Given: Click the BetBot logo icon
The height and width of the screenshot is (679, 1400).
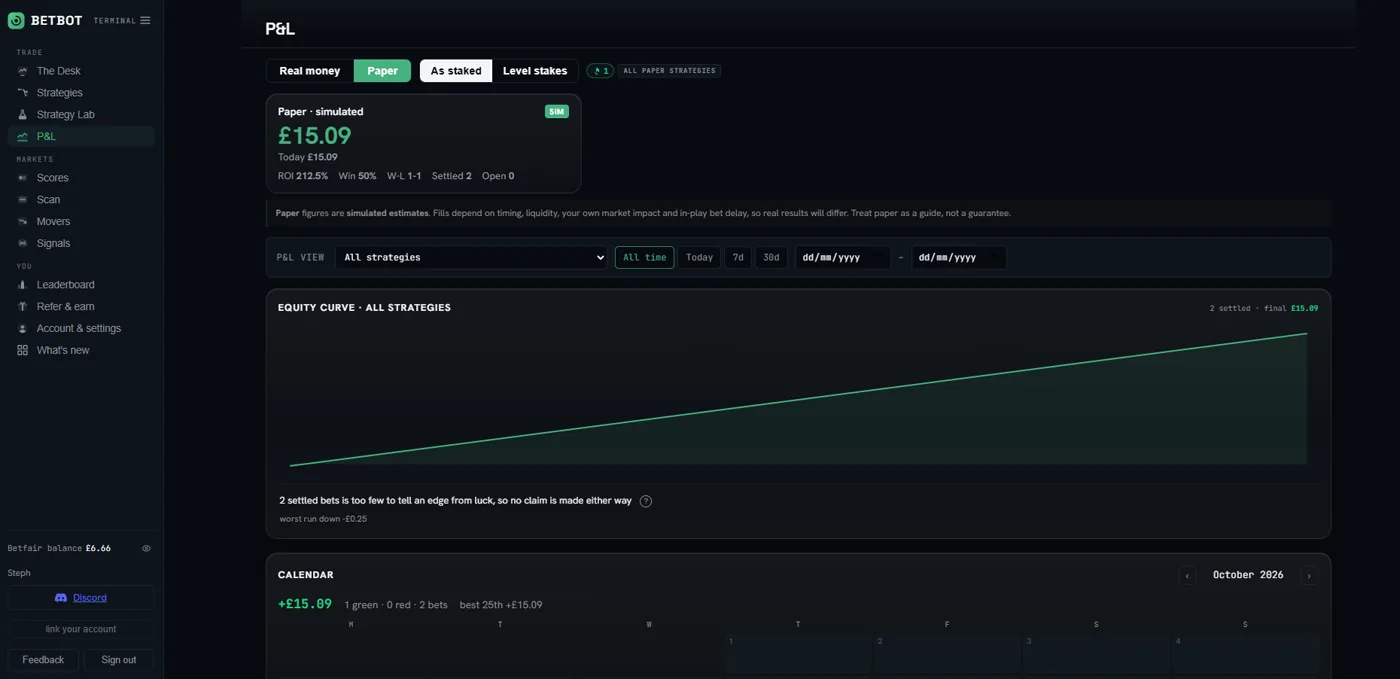Looking at the screenshot, I should click(x=16, y=20).
